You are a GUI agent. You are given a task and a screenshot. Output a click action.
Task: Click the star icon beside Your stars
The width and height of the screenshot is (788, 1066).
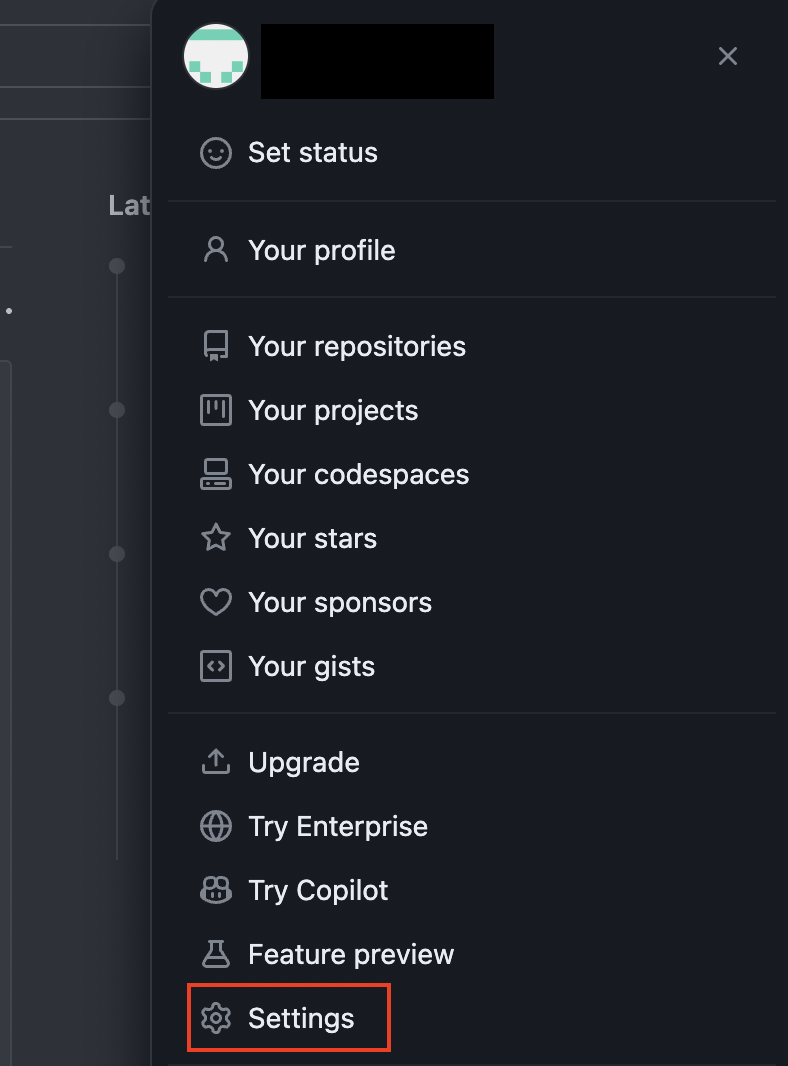[x=215, y=537]
